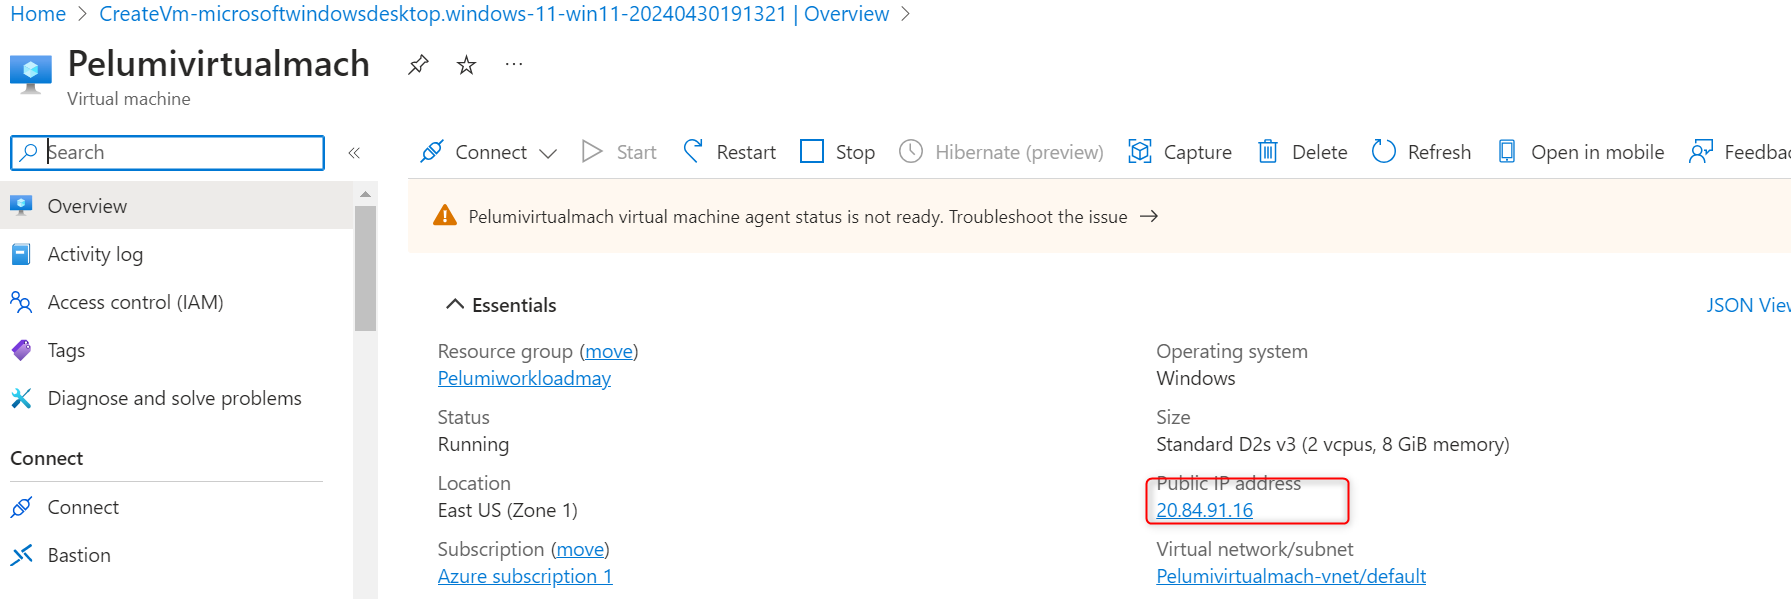Open Access control (IAM)

(x=177, y=302)
